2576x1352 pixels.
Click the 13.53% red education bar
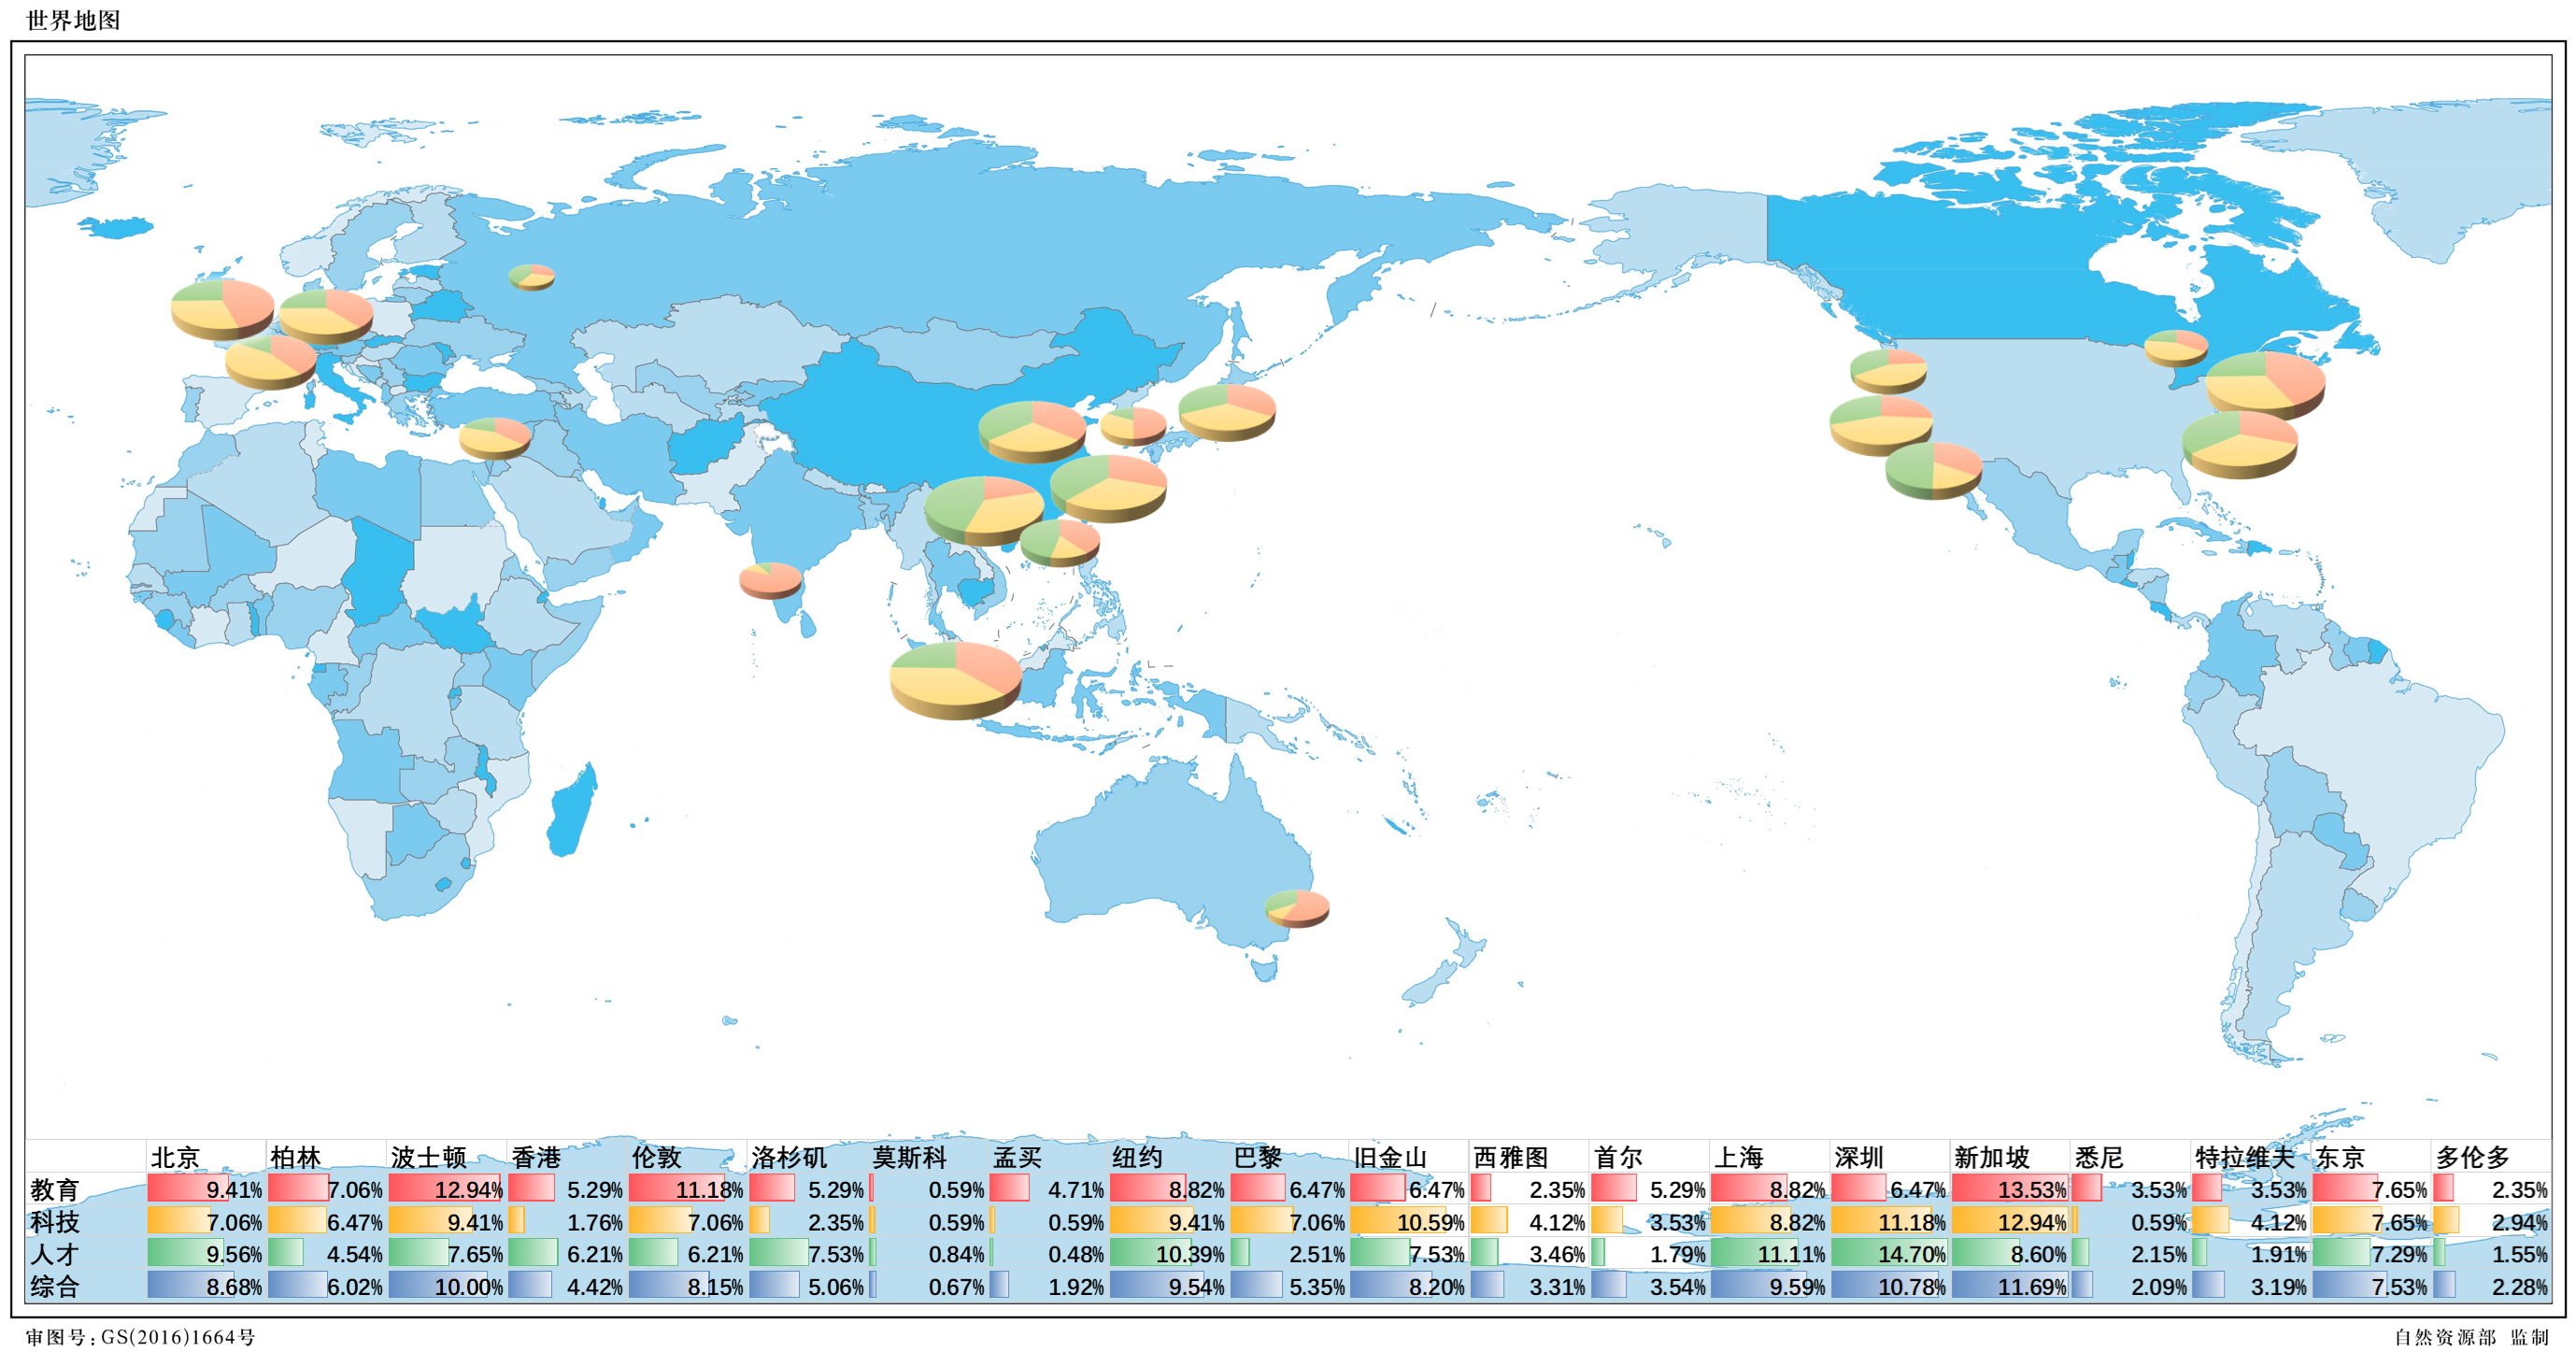(2009, 1189)
